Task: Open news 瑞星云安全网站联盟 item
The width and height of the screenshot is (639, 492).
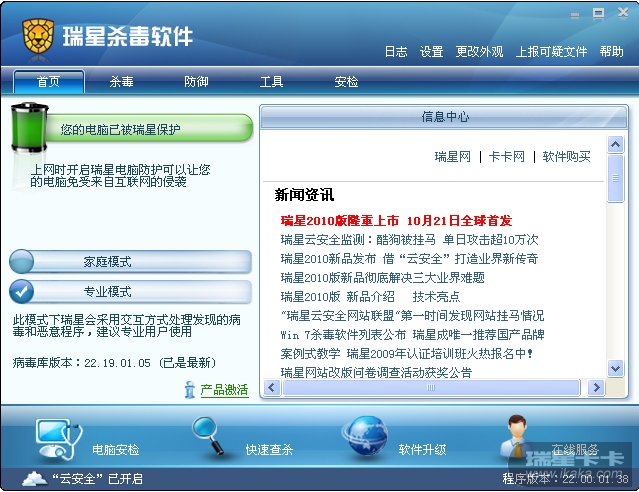Action: click(412, 315)
